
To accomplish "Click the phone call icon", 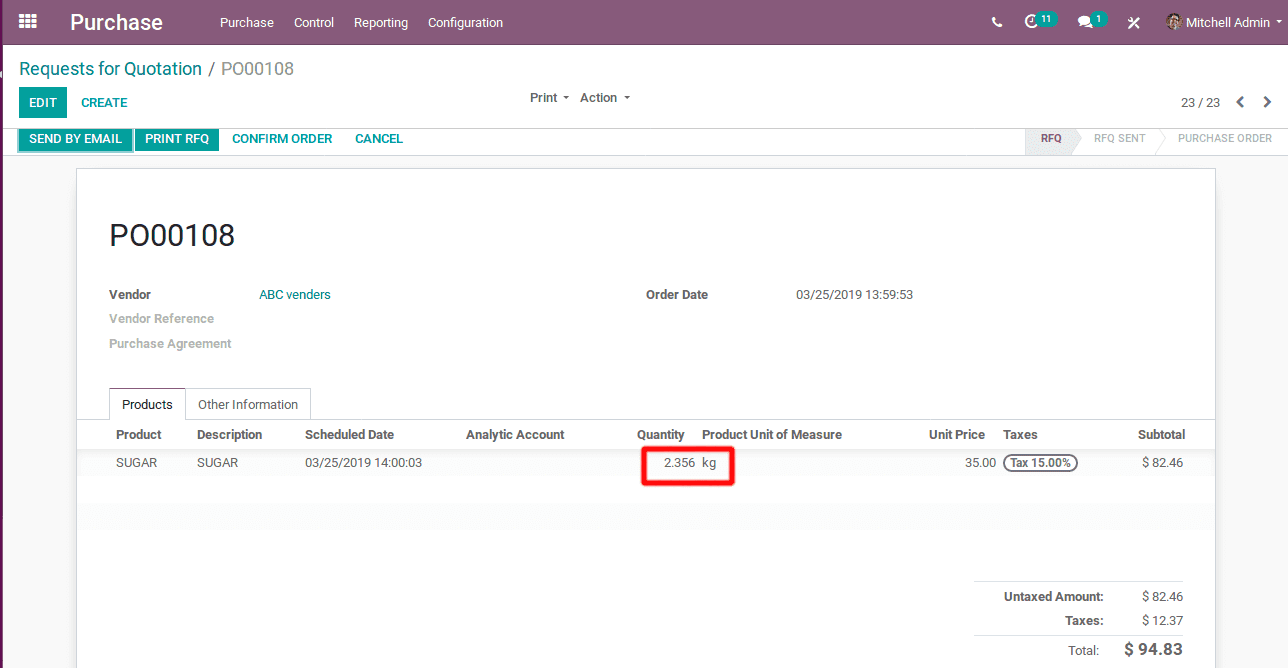I will coord(996,22).
